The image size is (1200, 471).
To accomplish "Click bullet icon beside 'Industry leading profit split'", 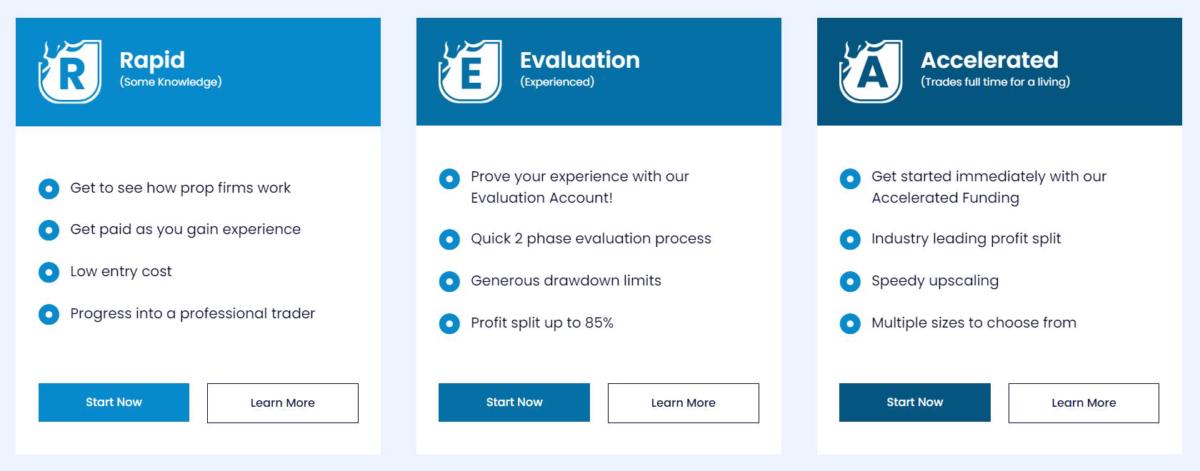I will coord(850,239).
